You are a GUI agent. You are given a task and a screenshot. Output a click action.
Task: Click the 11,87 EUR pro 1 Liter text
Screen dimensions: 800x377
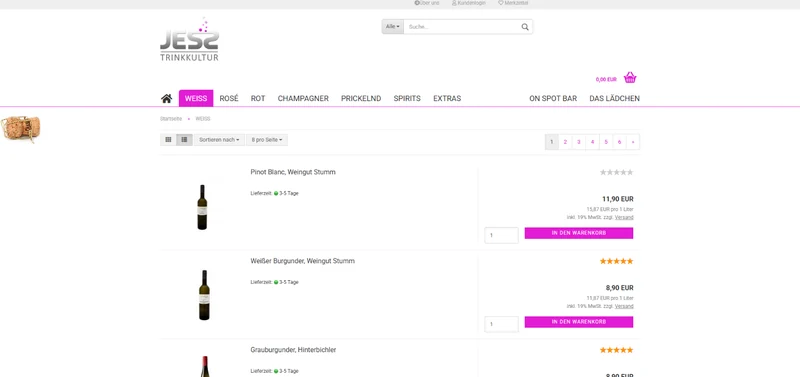(610, 298)
